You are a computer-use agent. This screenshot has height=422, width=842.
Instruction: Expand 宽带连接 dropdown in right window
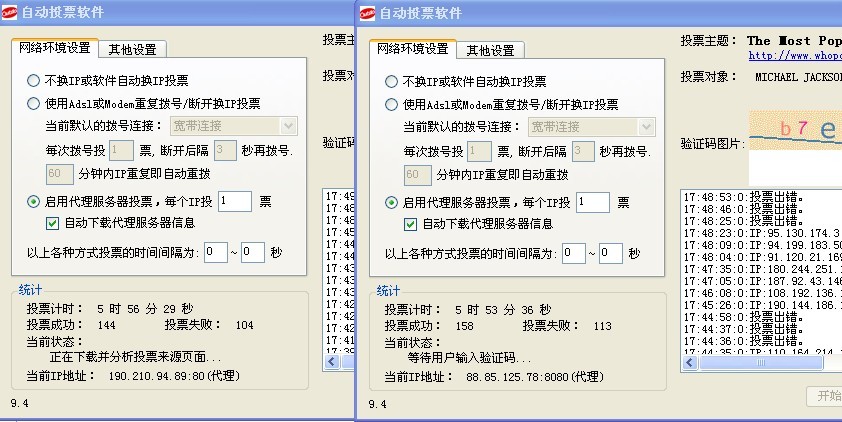[646, 127]
